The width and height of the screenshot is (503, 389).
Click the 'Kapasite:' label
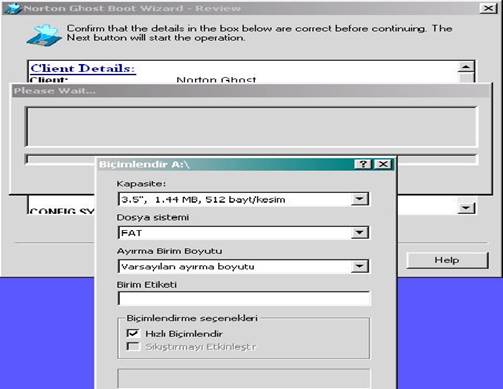click(x=141, y=184)
